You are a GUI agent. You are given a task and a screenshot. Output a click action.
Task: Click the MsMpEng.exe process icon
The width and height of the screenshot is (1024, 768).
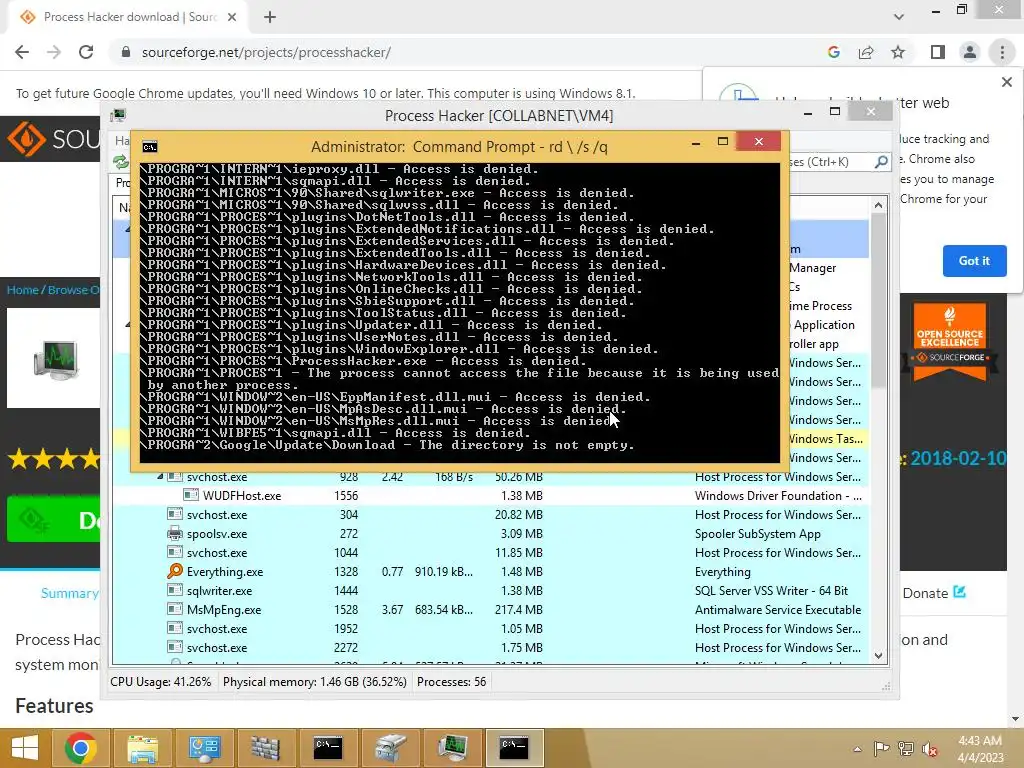coord(174,609)
